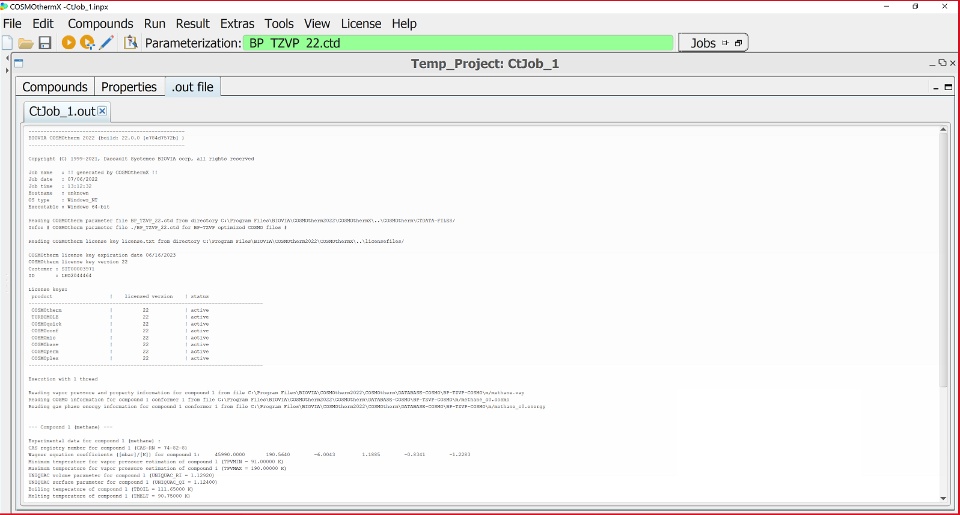Click the restore icon inside the Jobs button
Screen dimensions: 960x515
click(x=738, y=43)
